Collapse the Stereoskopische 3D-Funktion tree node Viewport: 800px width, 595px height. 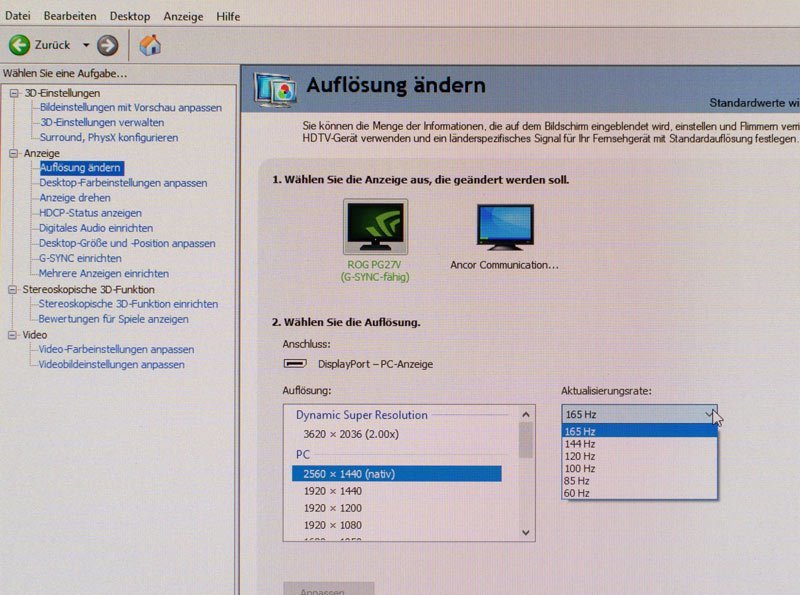coord(12,289)
